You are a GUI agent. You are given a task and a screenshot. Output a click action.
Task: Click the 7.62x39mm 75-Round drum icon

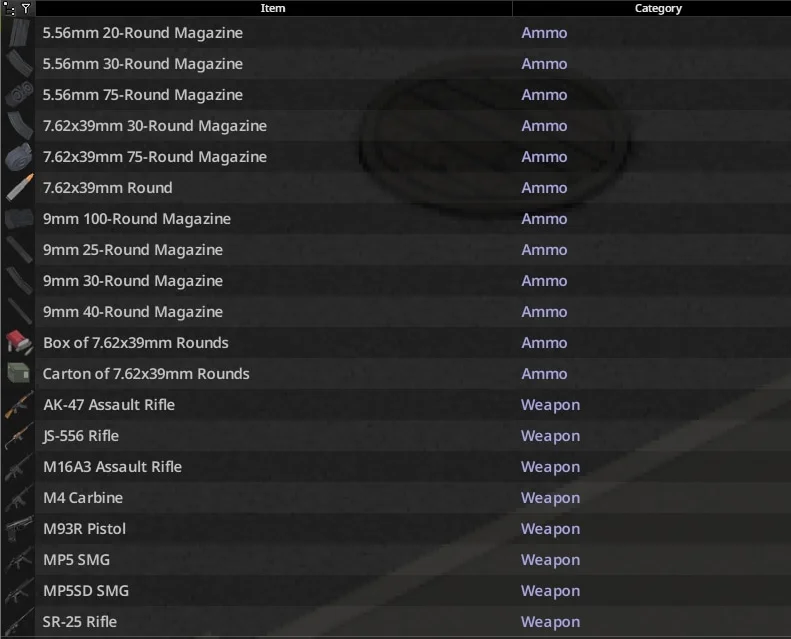tap(19, 157)
